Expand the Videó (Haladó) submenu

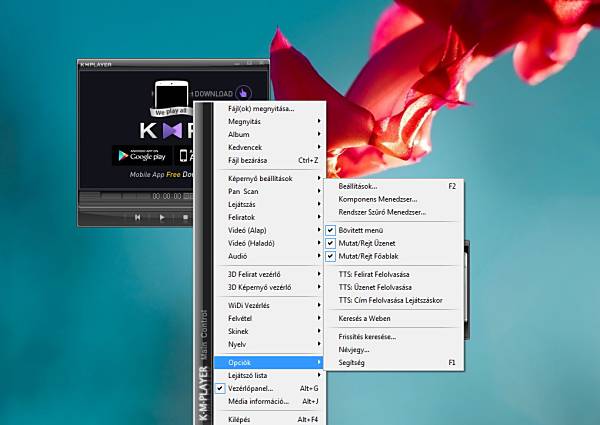(x=269, y=243)
